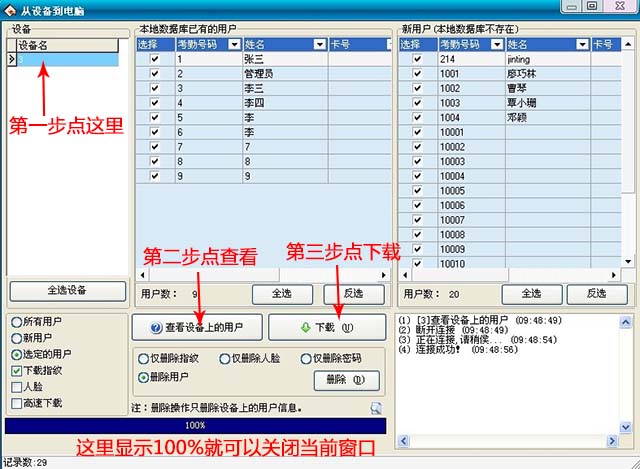This screenshot has width=640, height=469.
Task: Choose the 仅删除密码 radio option
Action: (306, 359)
